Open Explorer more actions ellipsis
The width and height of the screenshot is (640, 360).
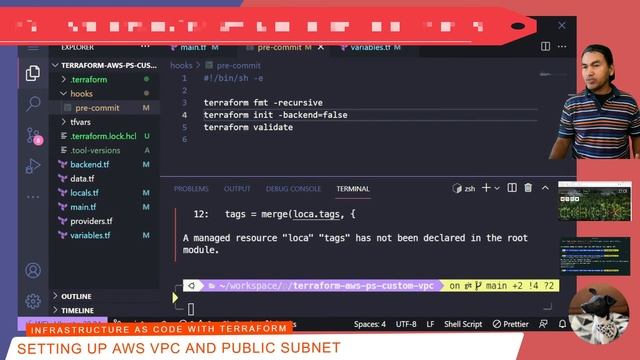coord(145,47)
